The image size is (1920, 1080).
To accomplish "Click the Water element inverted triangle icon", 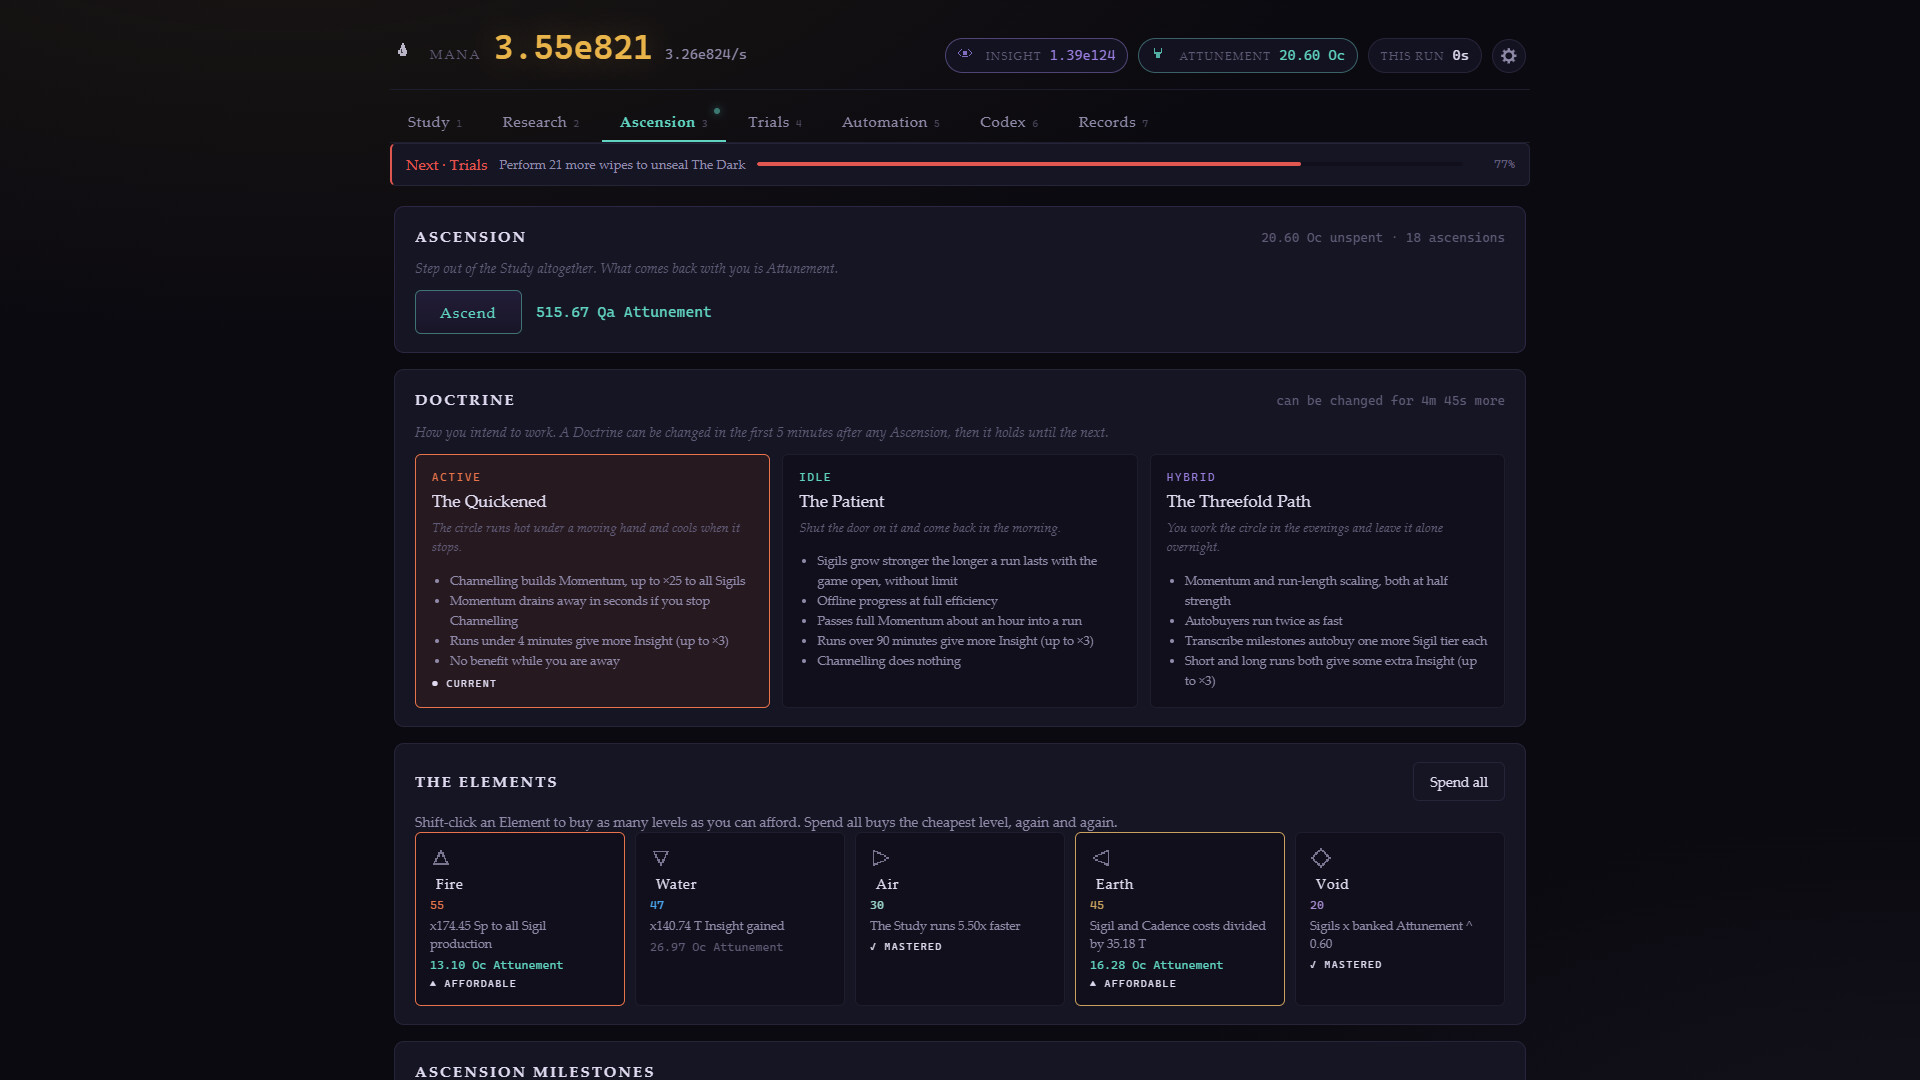I will [661, 858].
